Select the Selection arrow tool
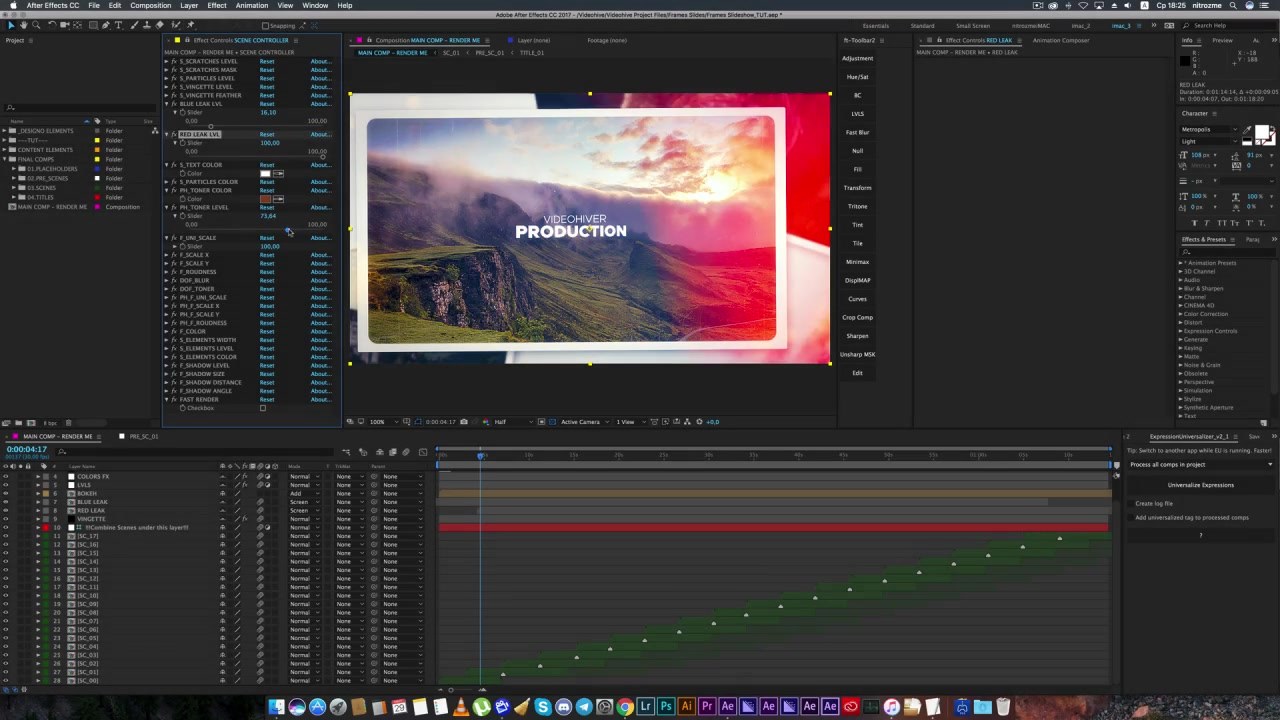 click(10, 25)
